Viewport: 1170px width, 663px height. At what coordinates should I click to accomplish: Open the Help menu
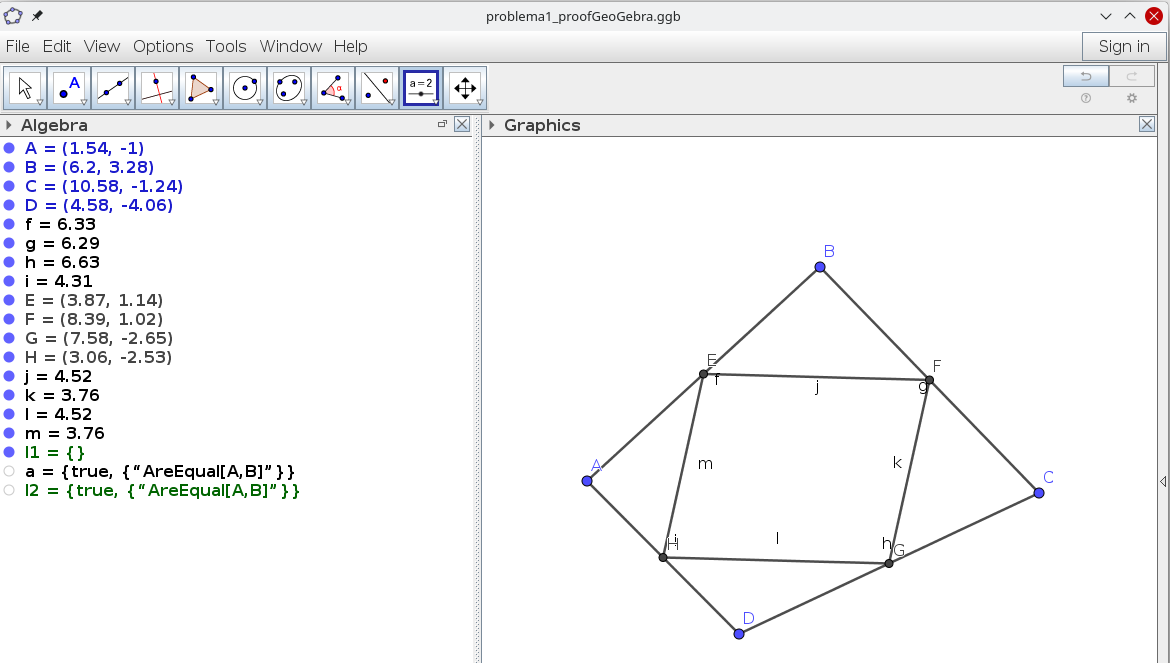click(x=351, y=46)
